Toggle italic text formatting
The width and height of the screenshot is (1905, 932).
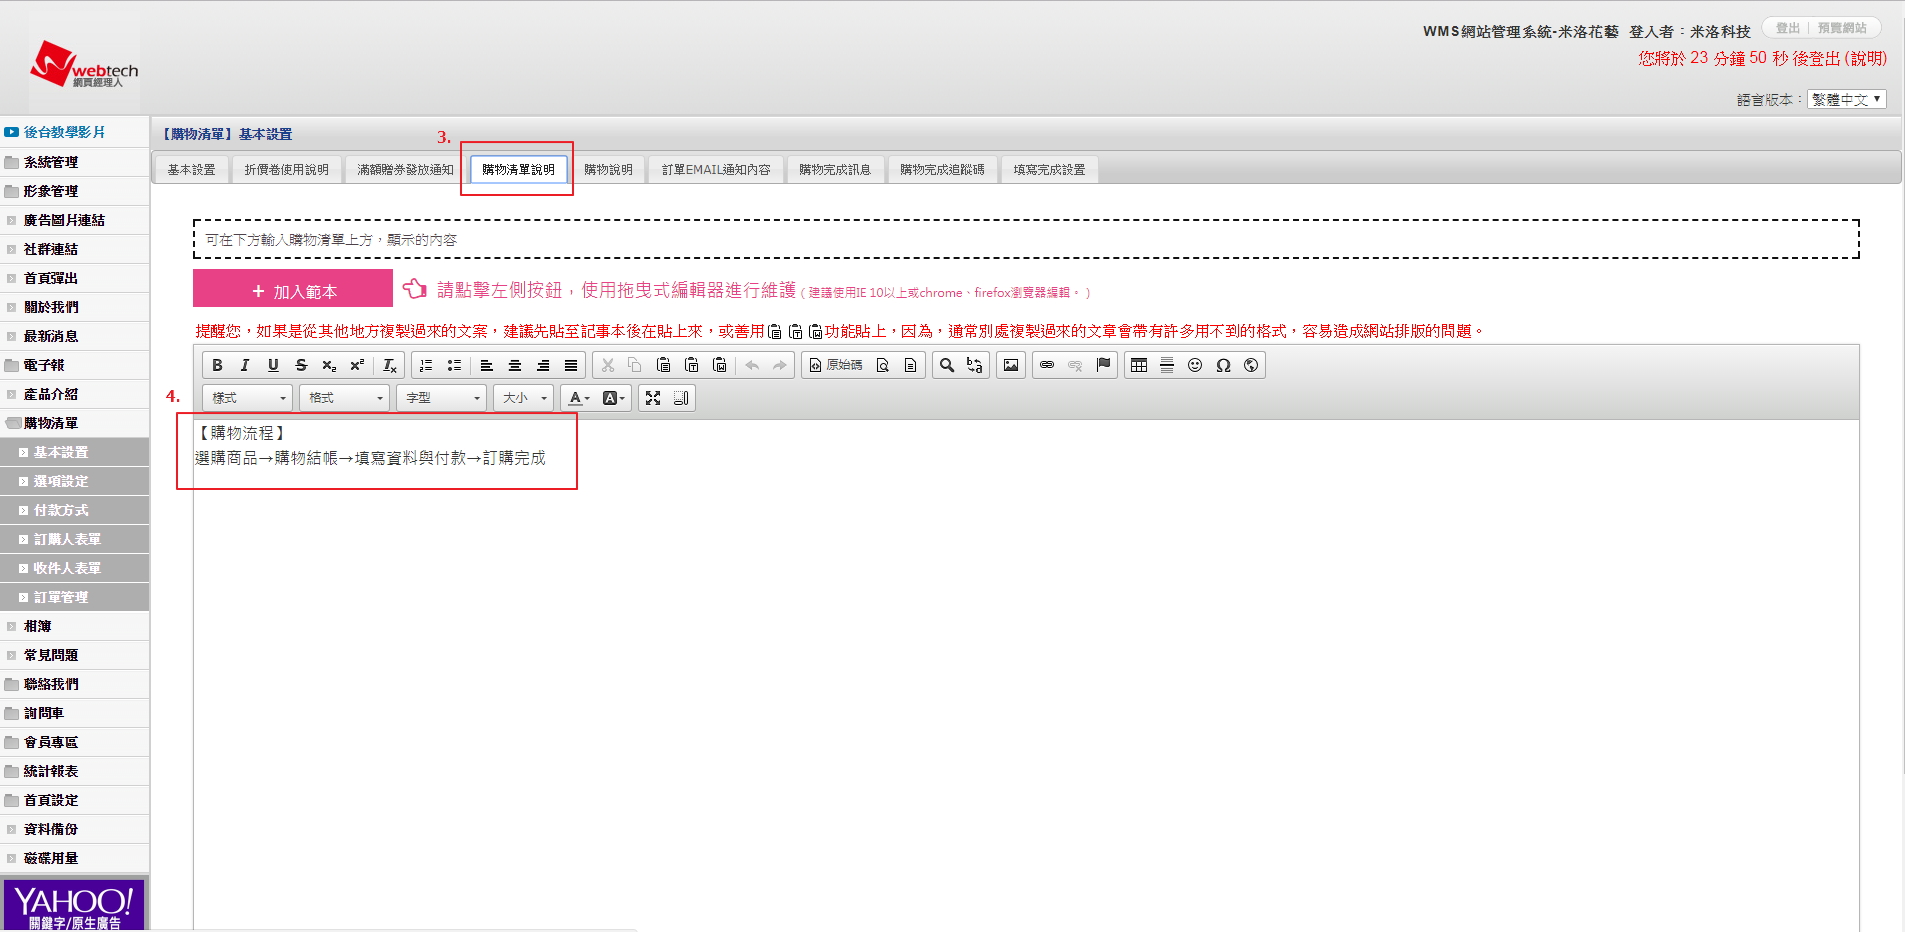tap(245, 366)
